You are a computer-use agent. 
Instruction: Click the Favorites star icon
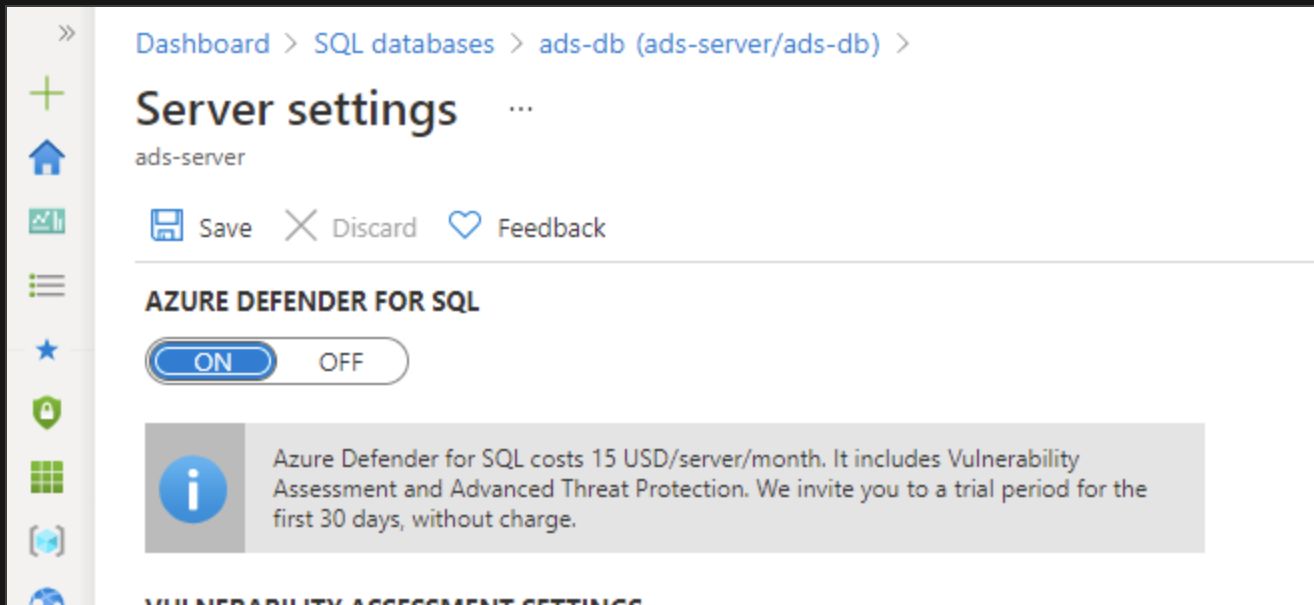(46, 350)
